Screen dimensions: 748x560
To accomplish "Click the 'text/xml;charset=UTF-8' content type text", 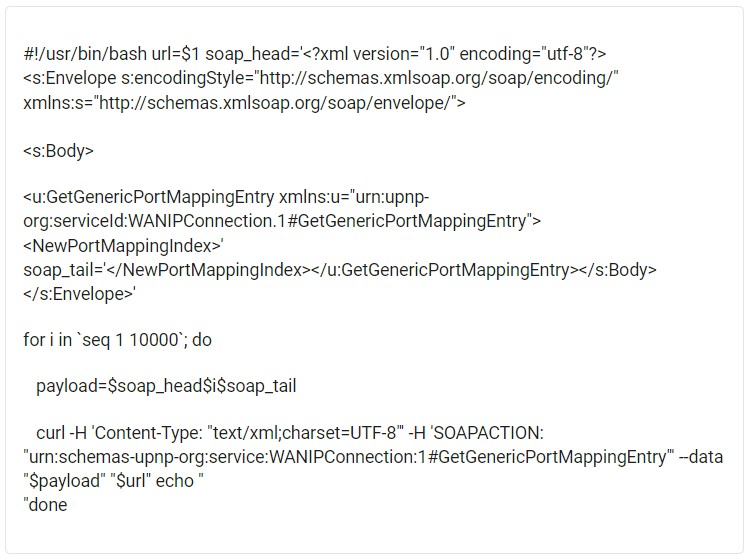I will [304, 433].
